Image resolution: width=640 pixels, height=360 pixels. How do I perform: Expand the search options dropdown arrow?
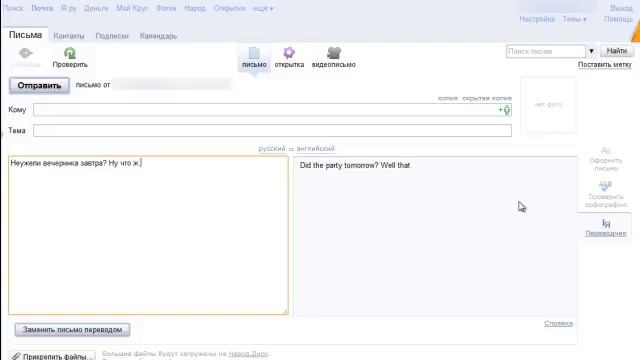tap(591, 51)
